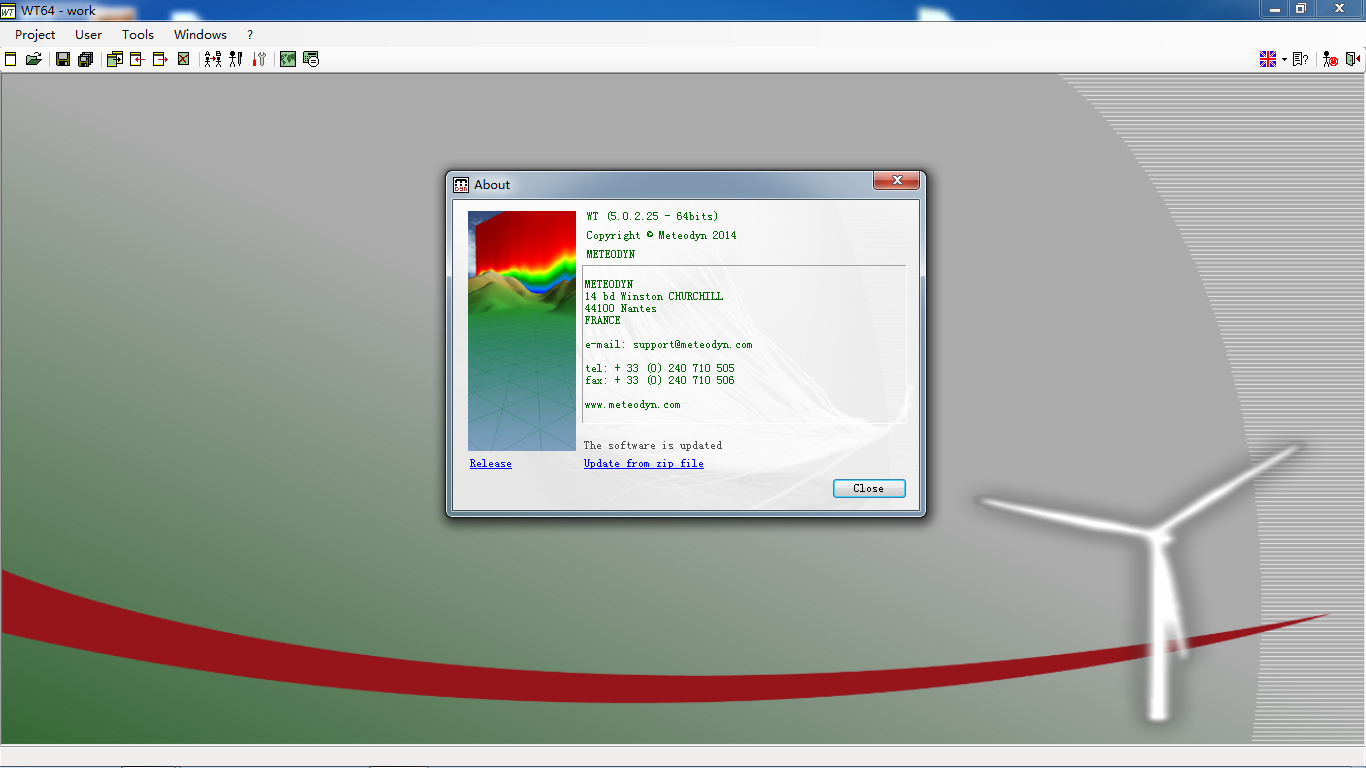Screen dimensions: 1366x768
Task: Click "The software is updated" status text
Action: point(653,446)
